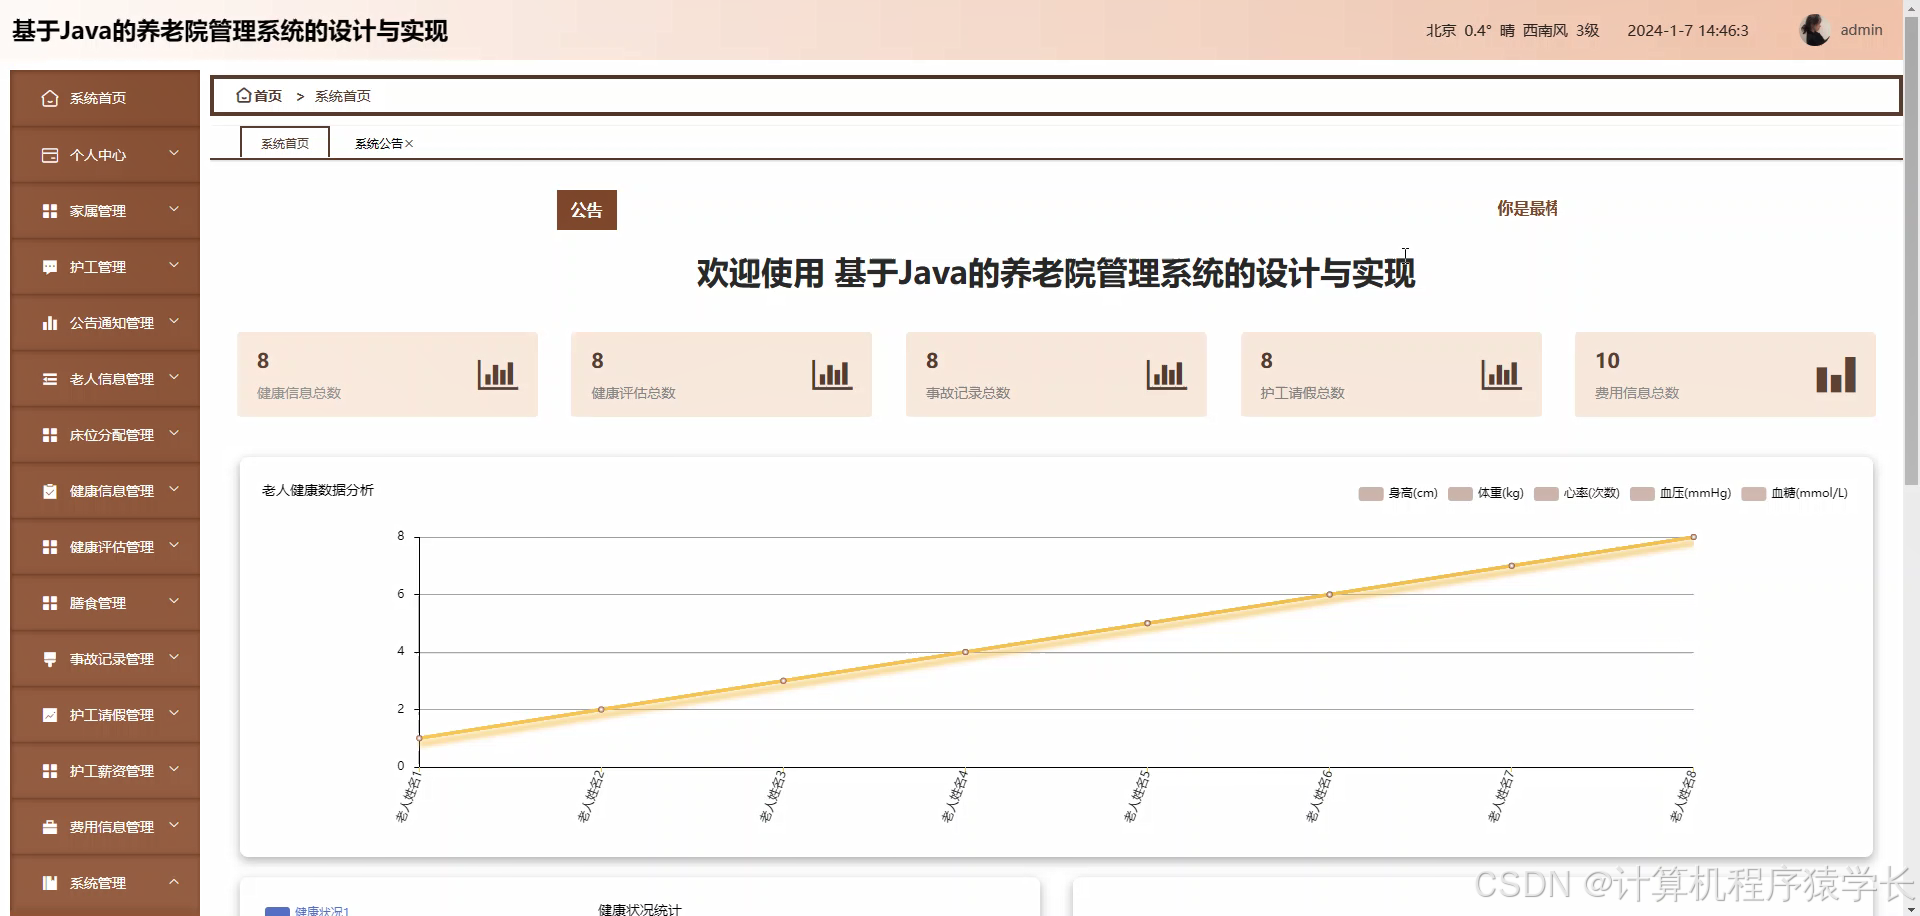This screenshot has width=1920, height=916.
Task: Expand 公告通知管理 chevron
Action: point(174,322)
